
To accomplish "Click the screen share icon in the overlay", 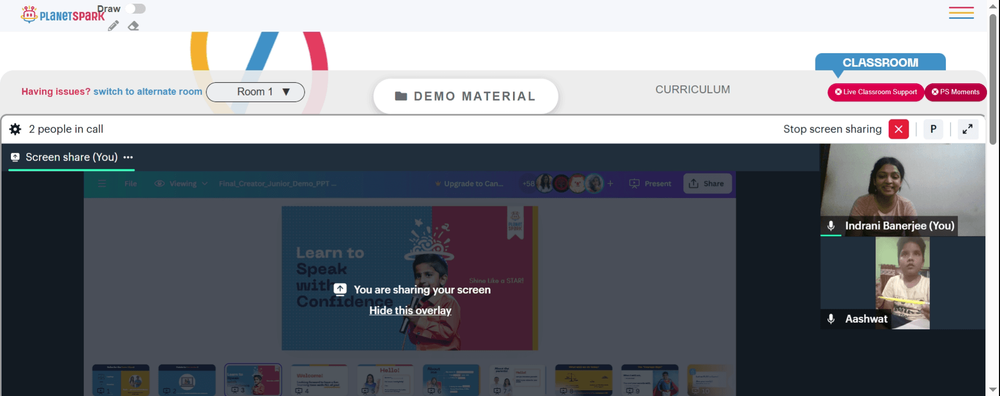I will click(341, 290).
